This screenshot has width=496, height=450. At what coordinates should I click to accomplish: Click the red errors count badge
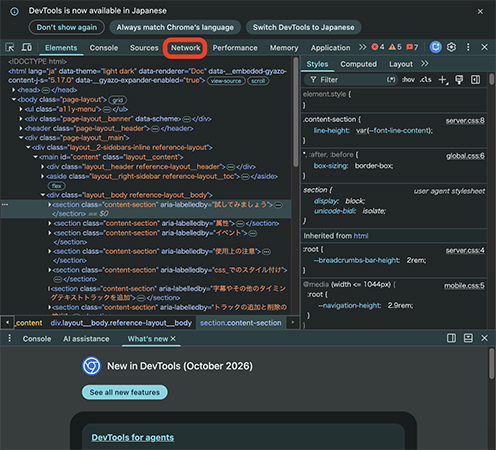tap(378, 47)
